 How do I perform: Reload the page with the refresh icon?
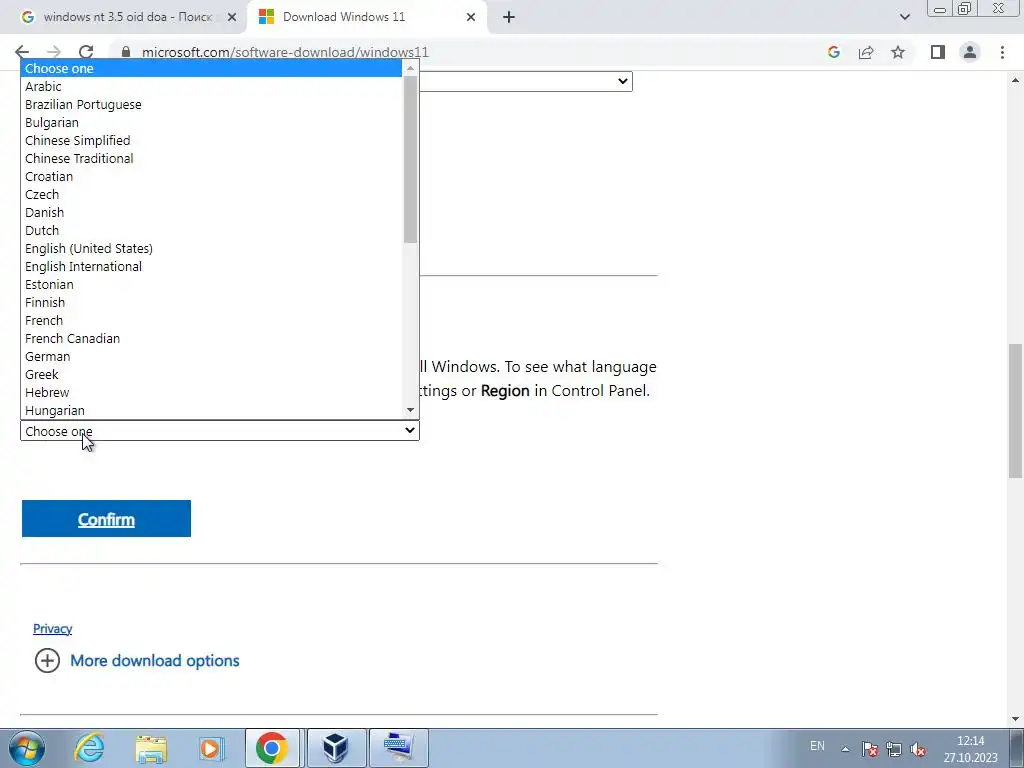[86, 52]
